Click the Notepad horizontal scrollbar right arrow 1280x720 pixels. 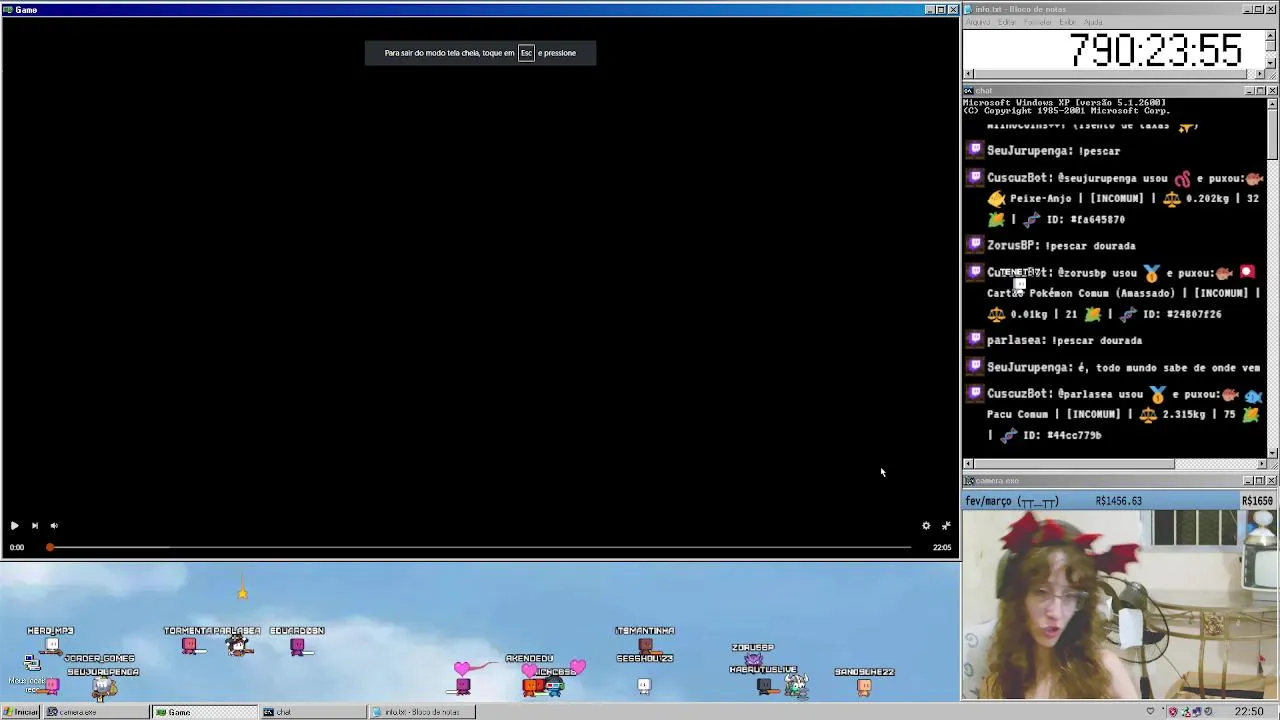click(x=1261, y=74)
